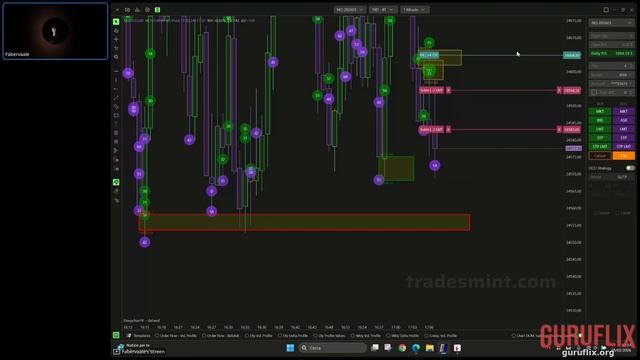Tick the checkbox below the account field
The image size is (640, 360).
tap(594, 93)
